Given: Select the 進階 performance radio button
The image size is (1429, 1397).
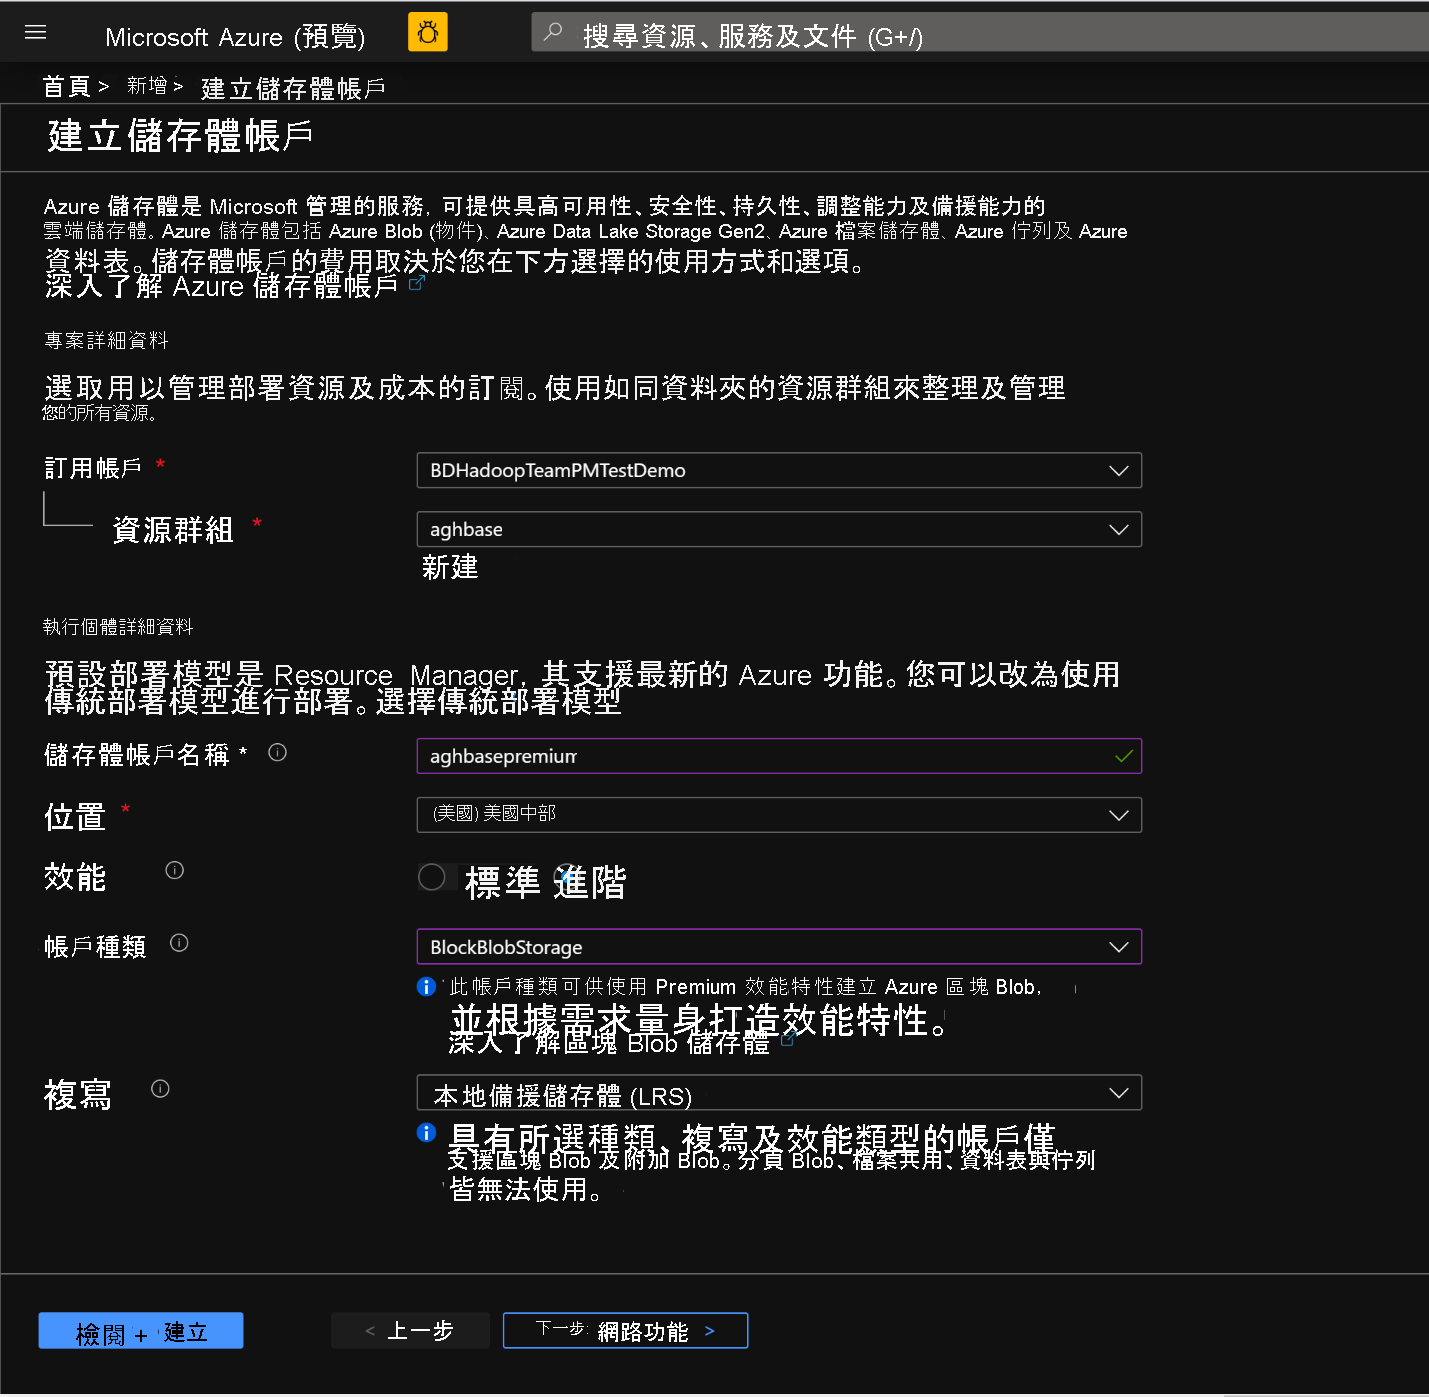Looking at the screenshot, I should coord(566,876).
